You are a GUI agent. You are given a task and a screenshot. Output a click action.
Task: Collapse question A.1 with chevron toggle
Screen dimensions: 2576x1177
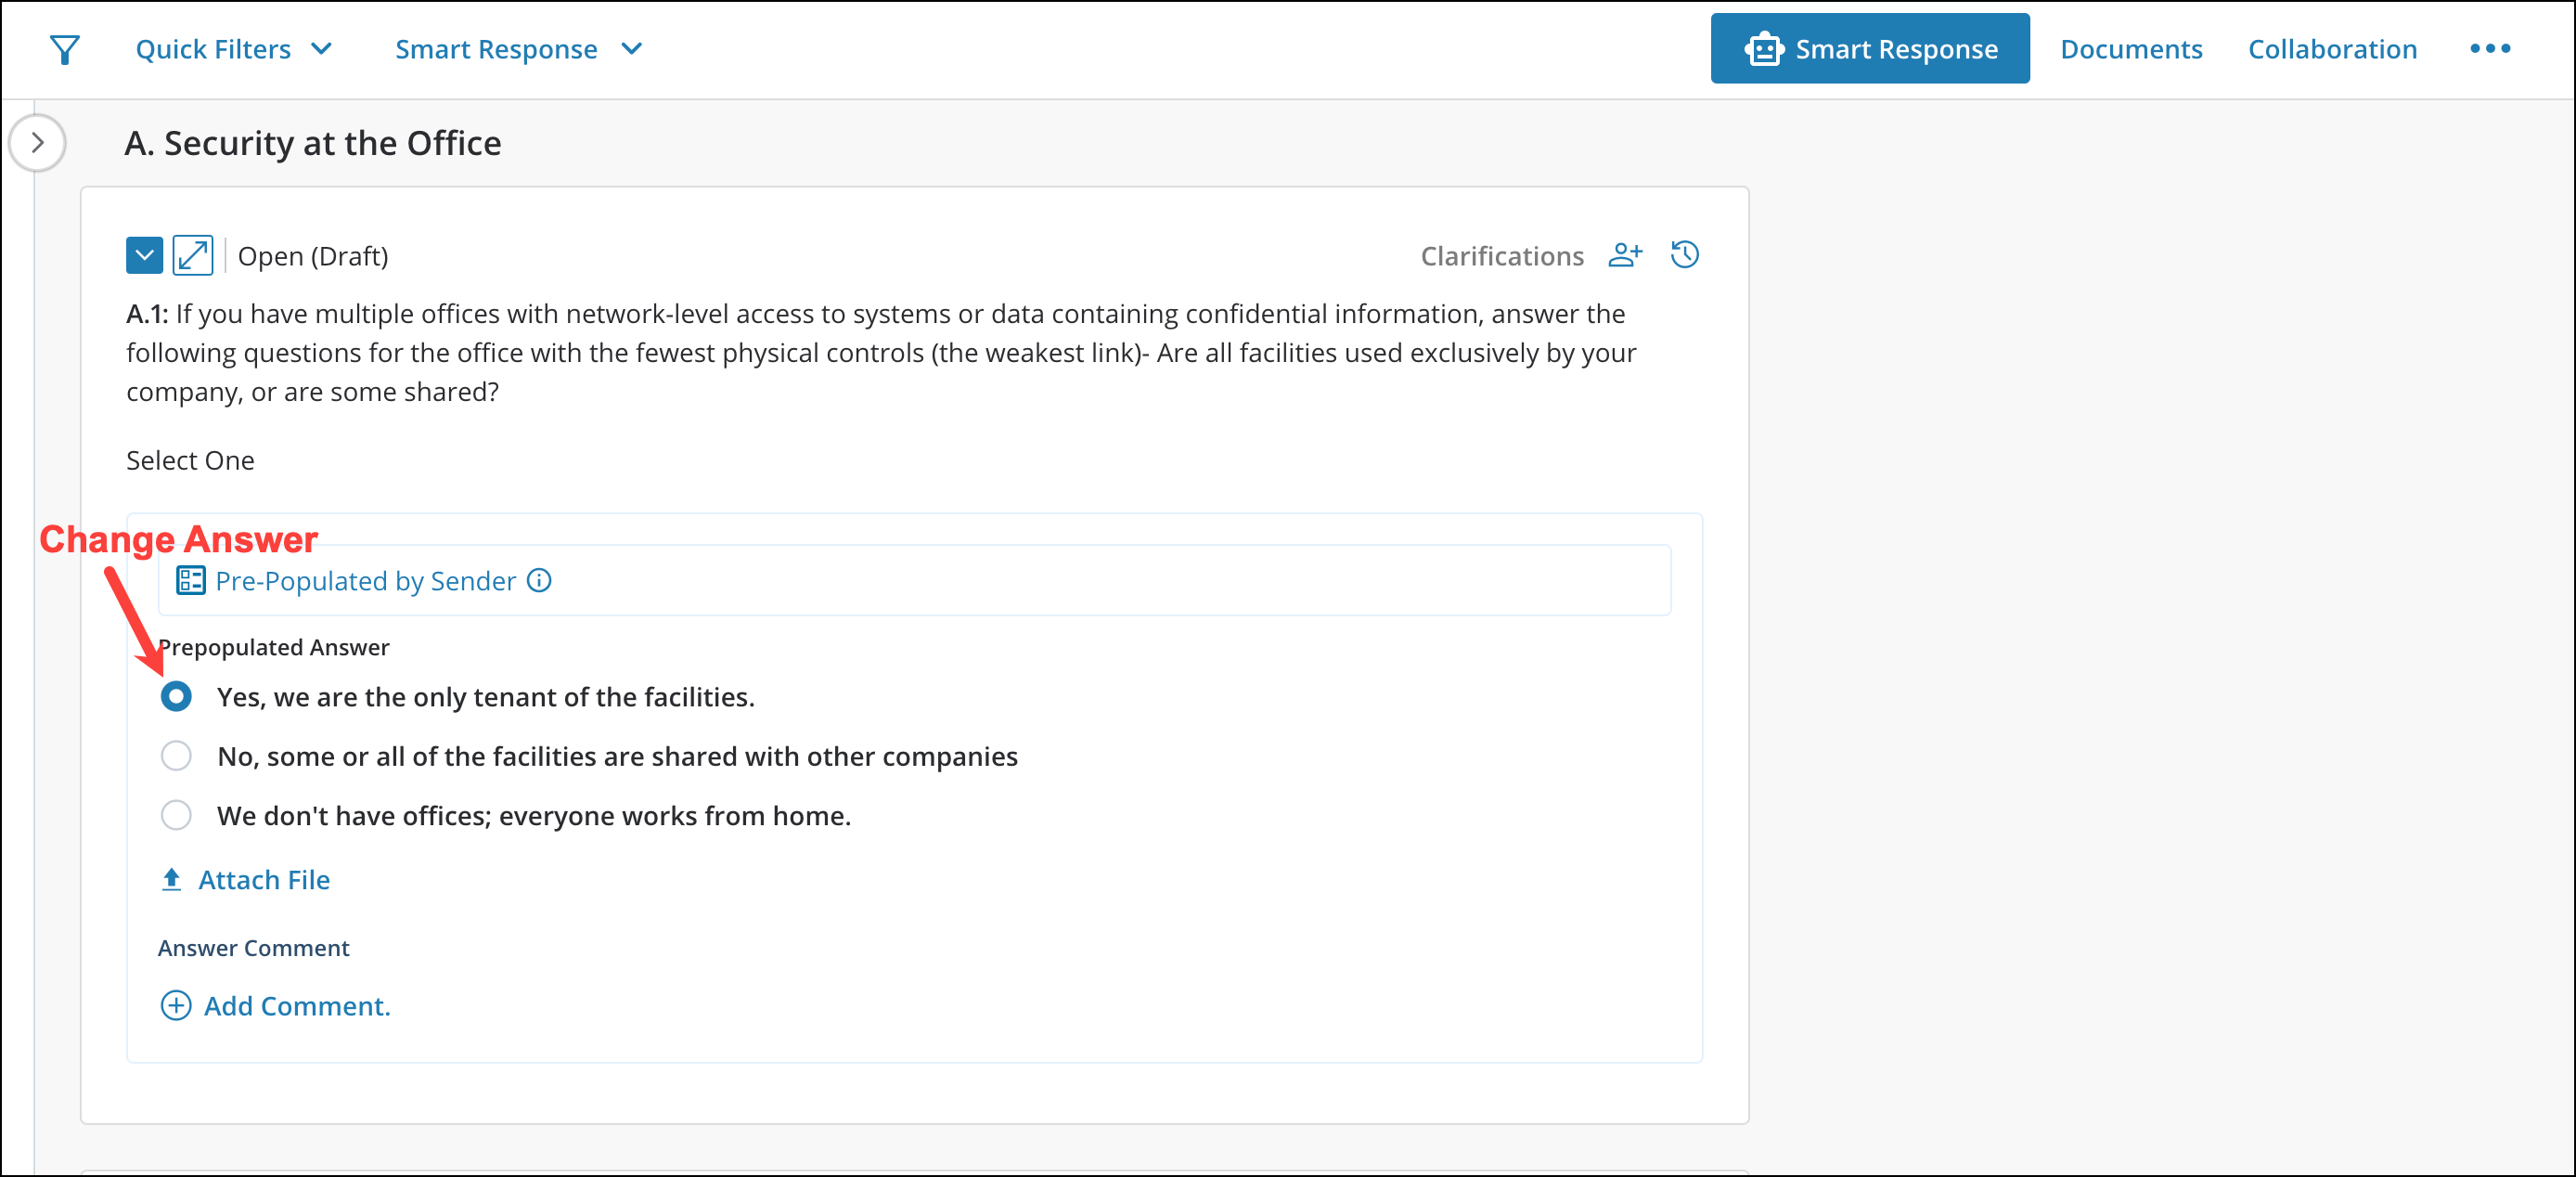(144, 256)
